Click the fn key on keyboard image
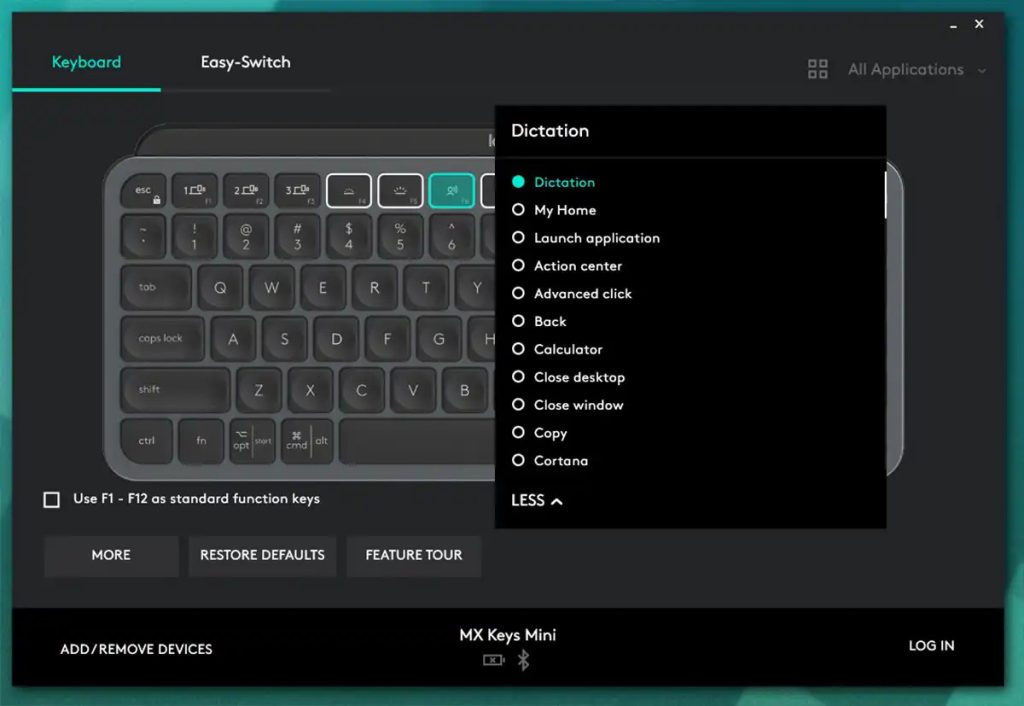The image size is (1024, 706). click(x=201, y=441)
